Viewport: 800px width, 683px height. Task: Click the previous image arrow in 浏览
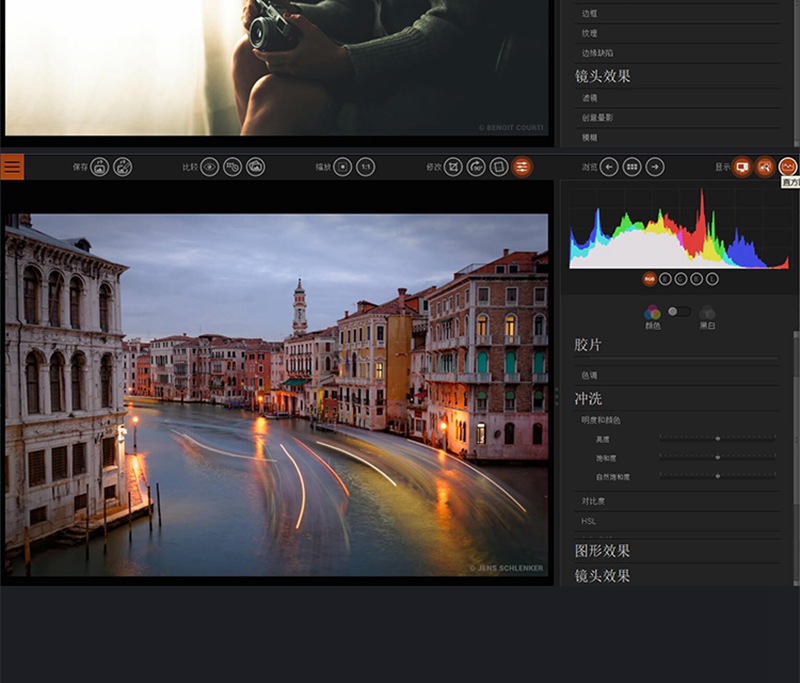click(610, 167)
